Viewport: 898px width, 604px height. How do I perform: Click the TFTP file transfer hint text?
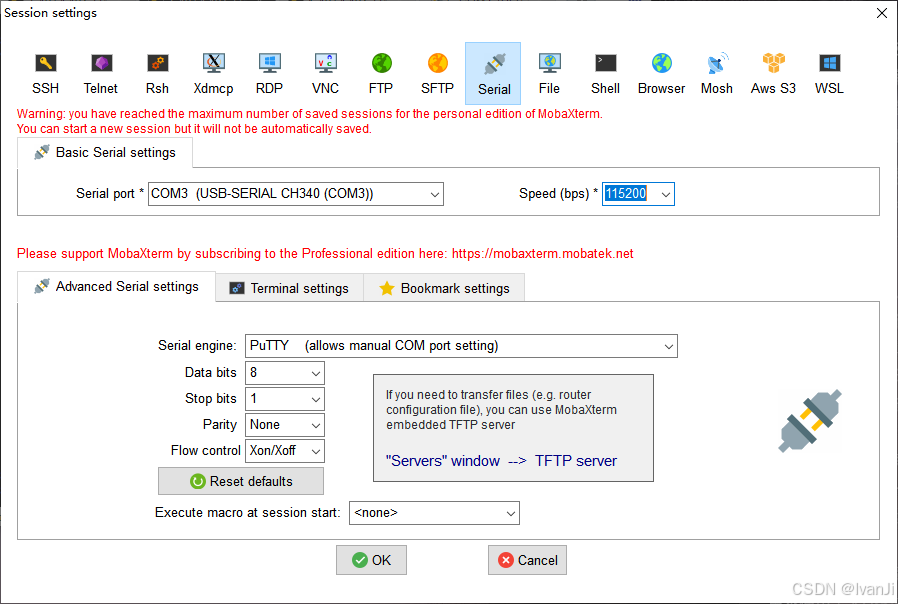(501, 410)
